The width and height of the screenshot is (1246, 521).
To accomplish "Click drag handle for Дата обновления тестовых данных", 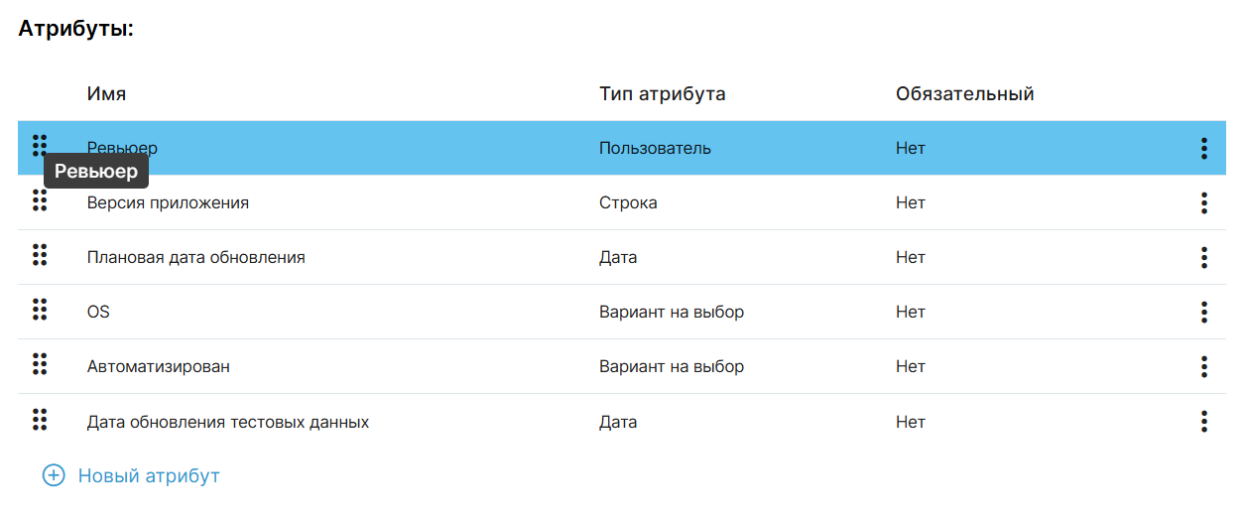I will point(40,420).
